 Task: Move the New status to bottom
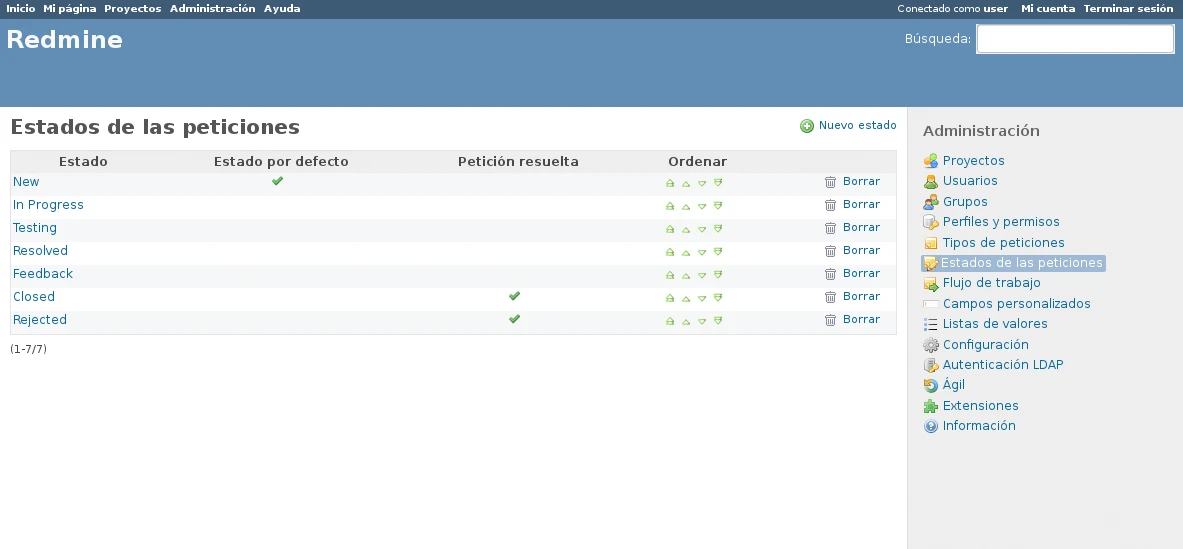coord(718,182)
